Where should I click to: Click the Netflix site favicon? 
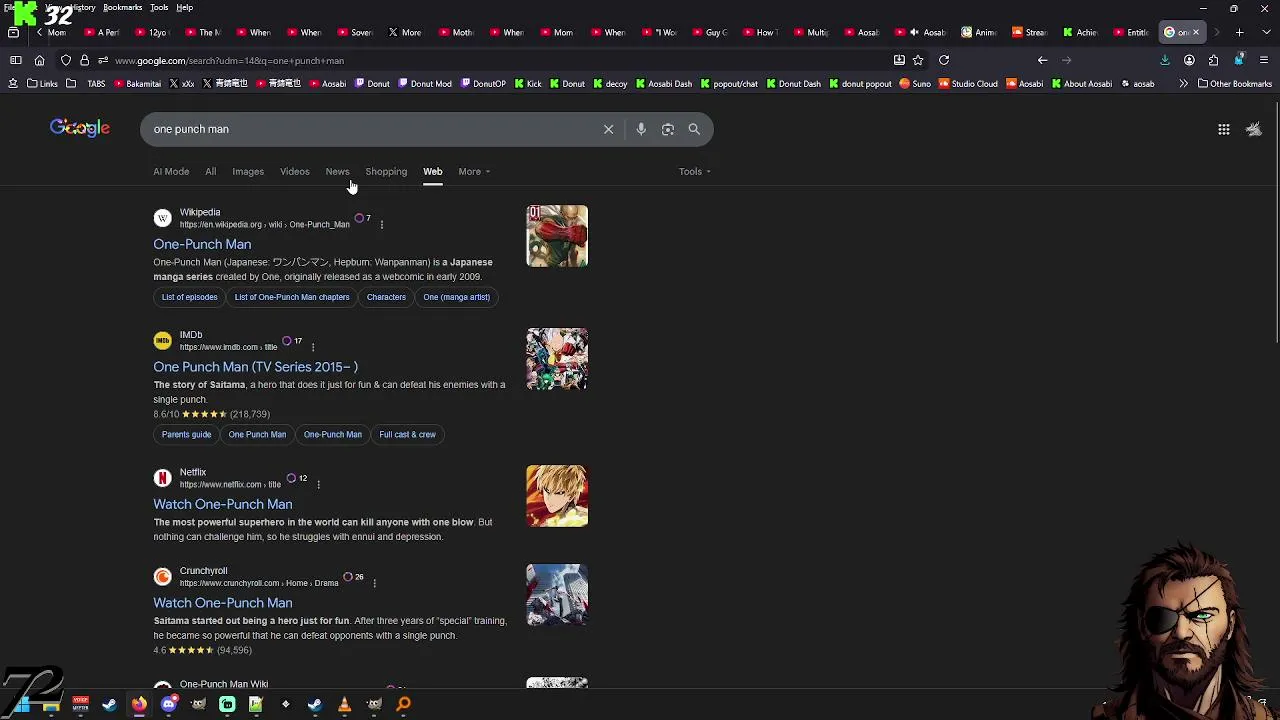point(162,478)
